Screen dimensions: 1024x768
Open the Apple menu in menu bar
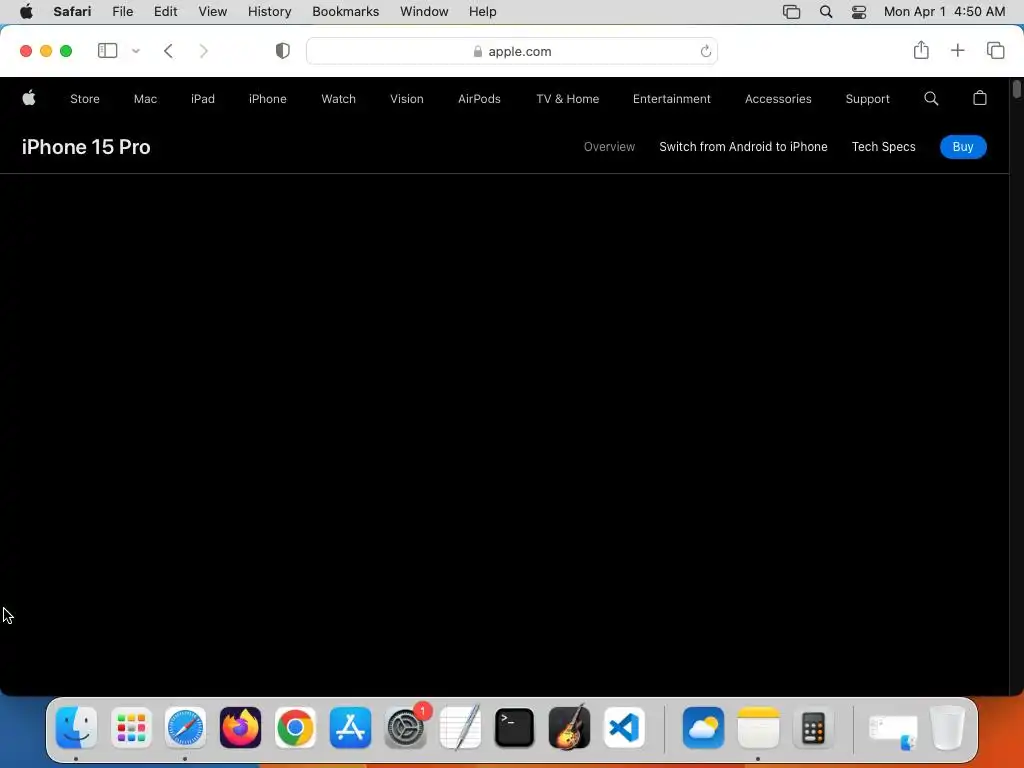[x=26, y=11]
